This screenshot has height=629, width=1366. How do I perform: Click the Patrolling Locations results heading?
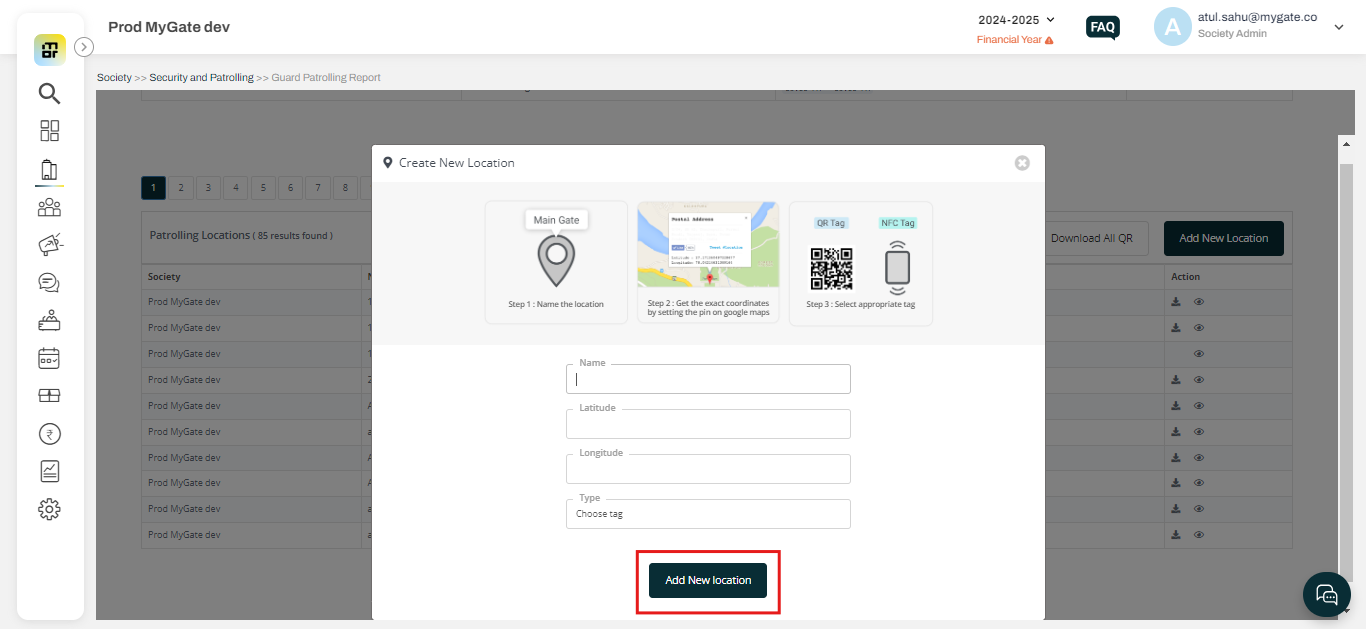[x=241, y=236]
